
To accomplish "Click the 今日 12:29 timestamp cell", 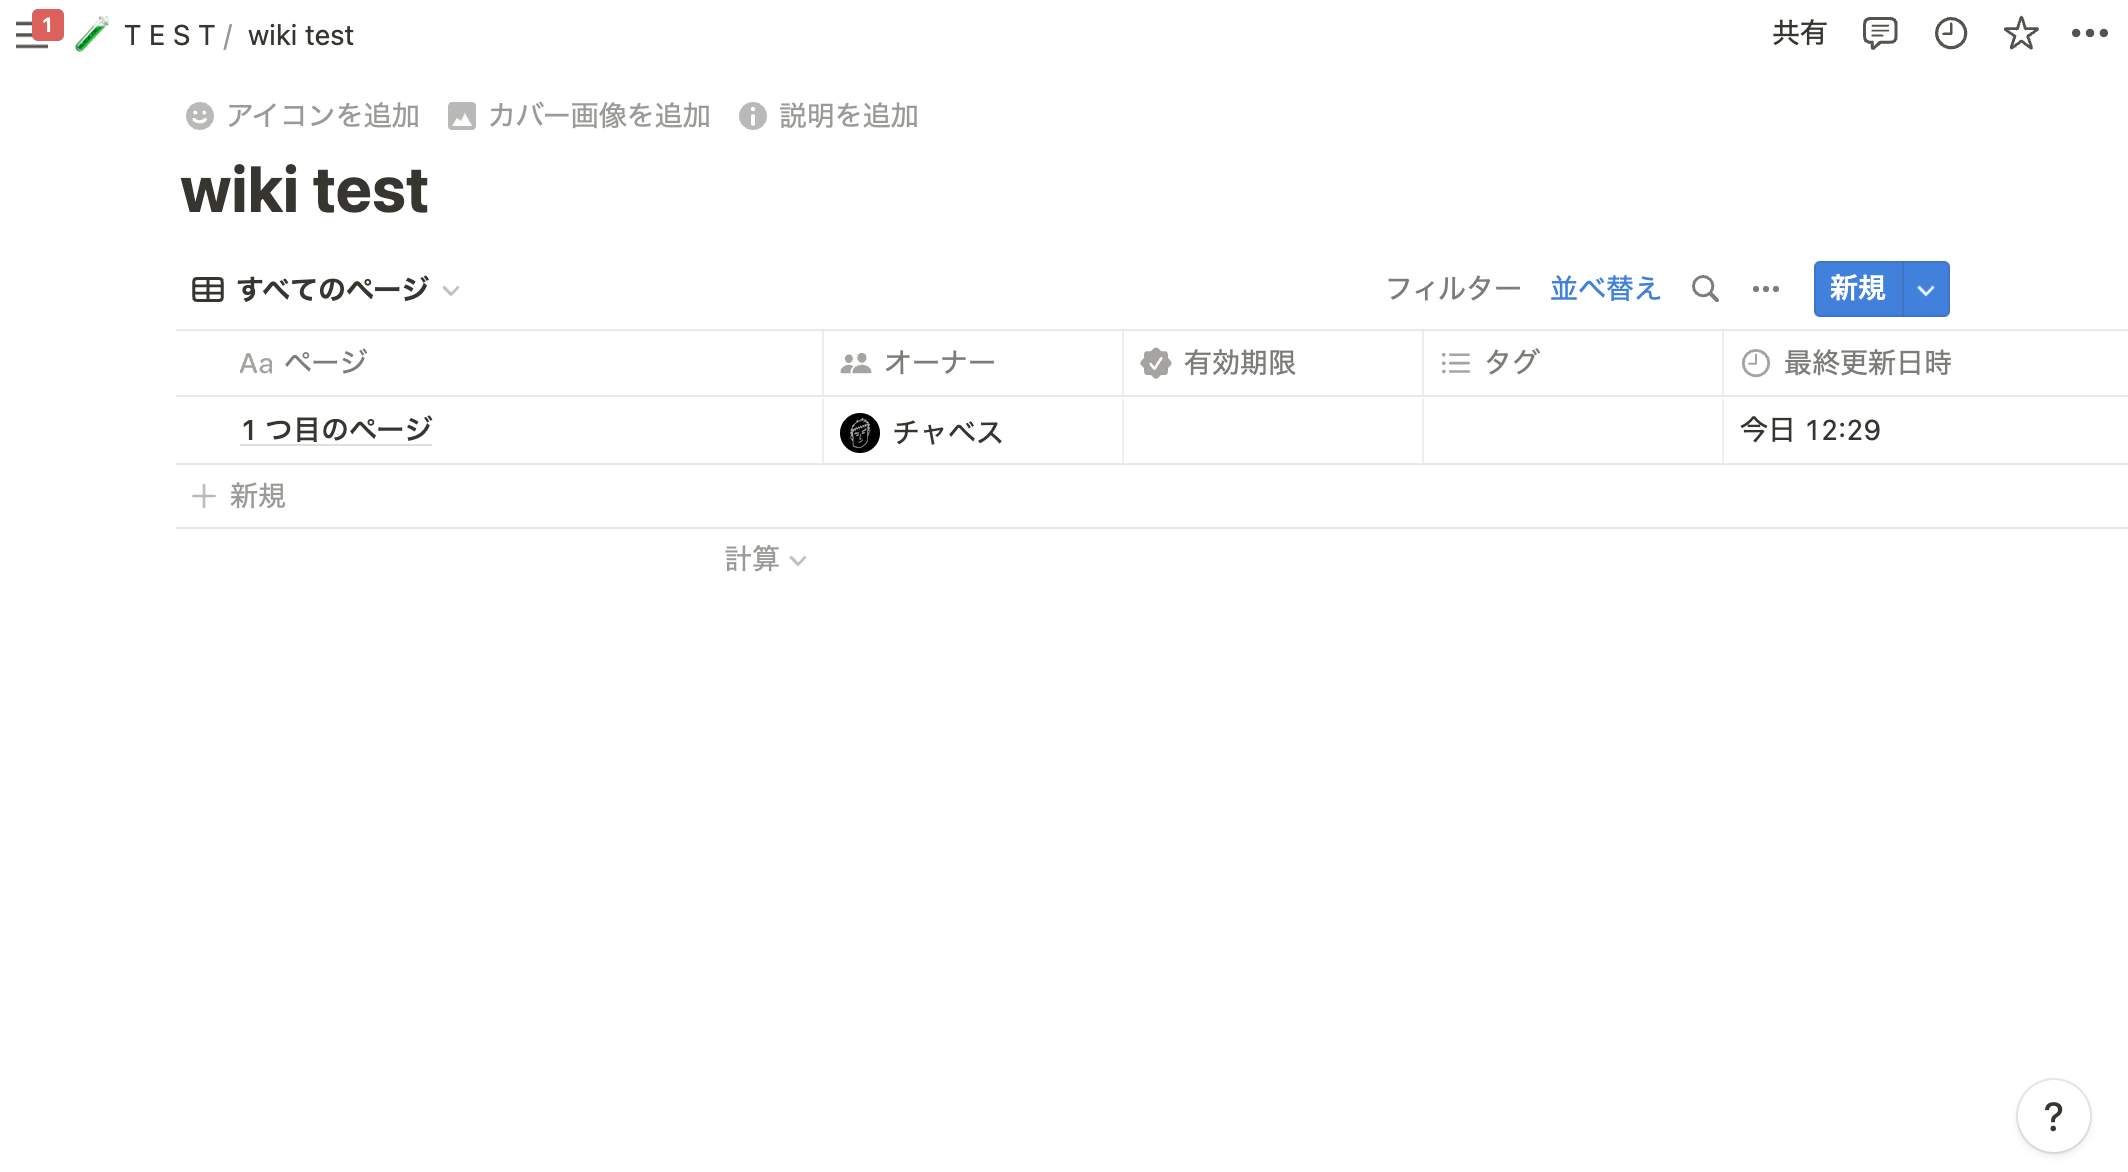I will [1925, 431].
